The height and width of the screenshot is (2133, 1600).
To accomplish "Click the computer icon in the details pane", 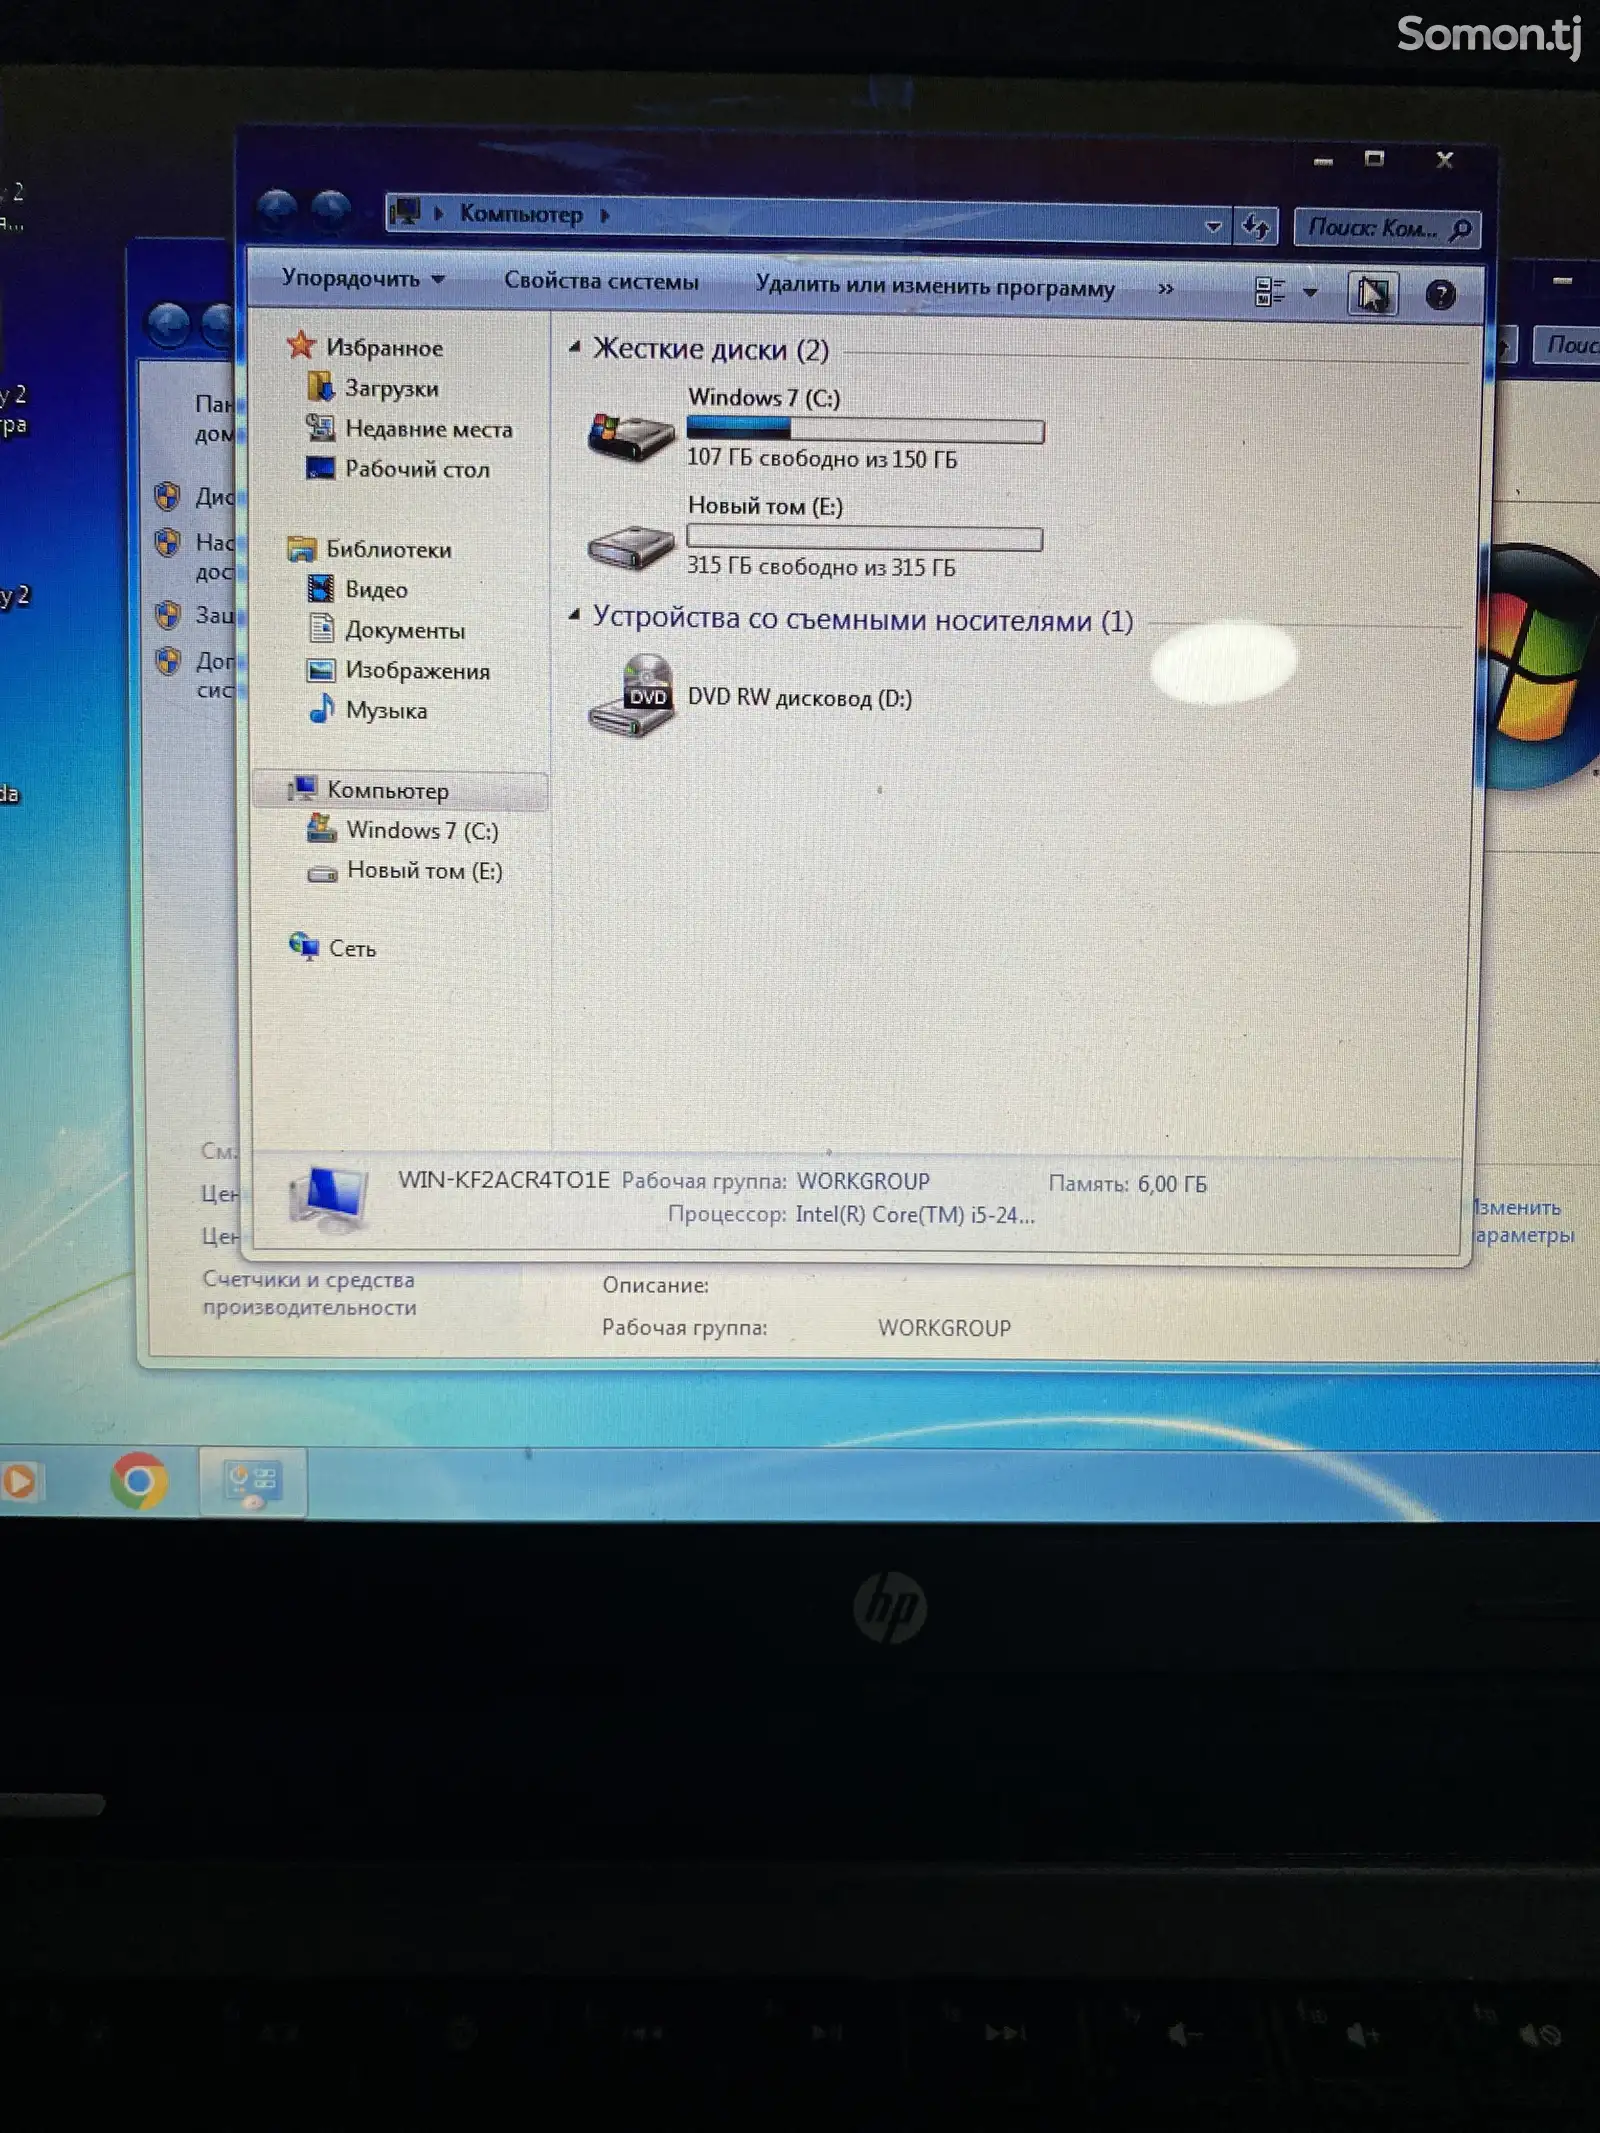I will [329, 1199].
